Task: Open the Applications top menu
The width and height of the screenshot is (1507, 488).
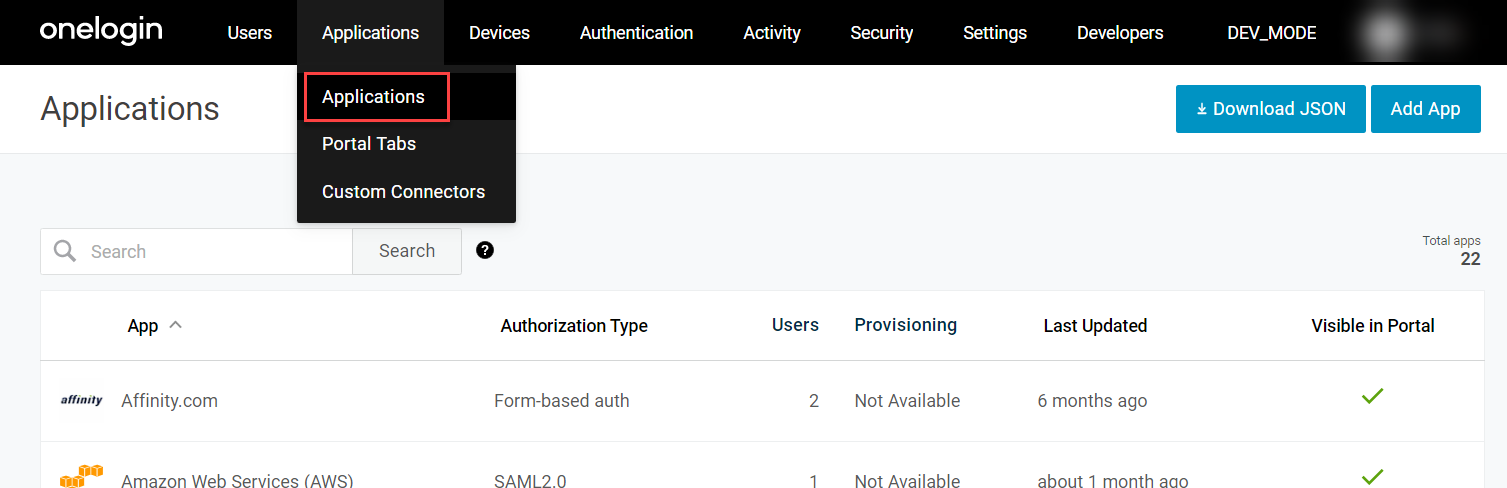Action: point(370,33)
